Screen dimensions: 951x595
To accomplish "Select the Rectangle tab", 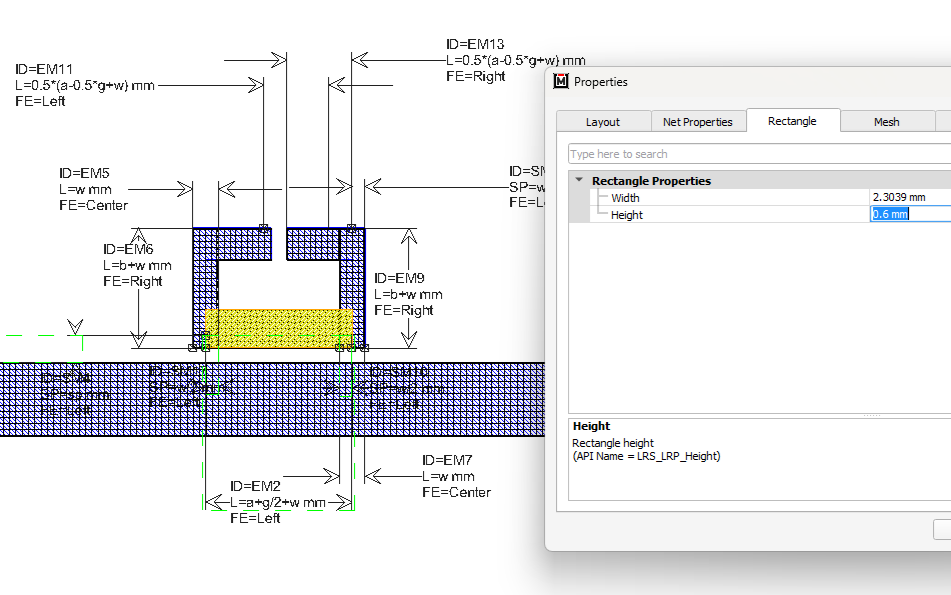I will coord(792,121).
